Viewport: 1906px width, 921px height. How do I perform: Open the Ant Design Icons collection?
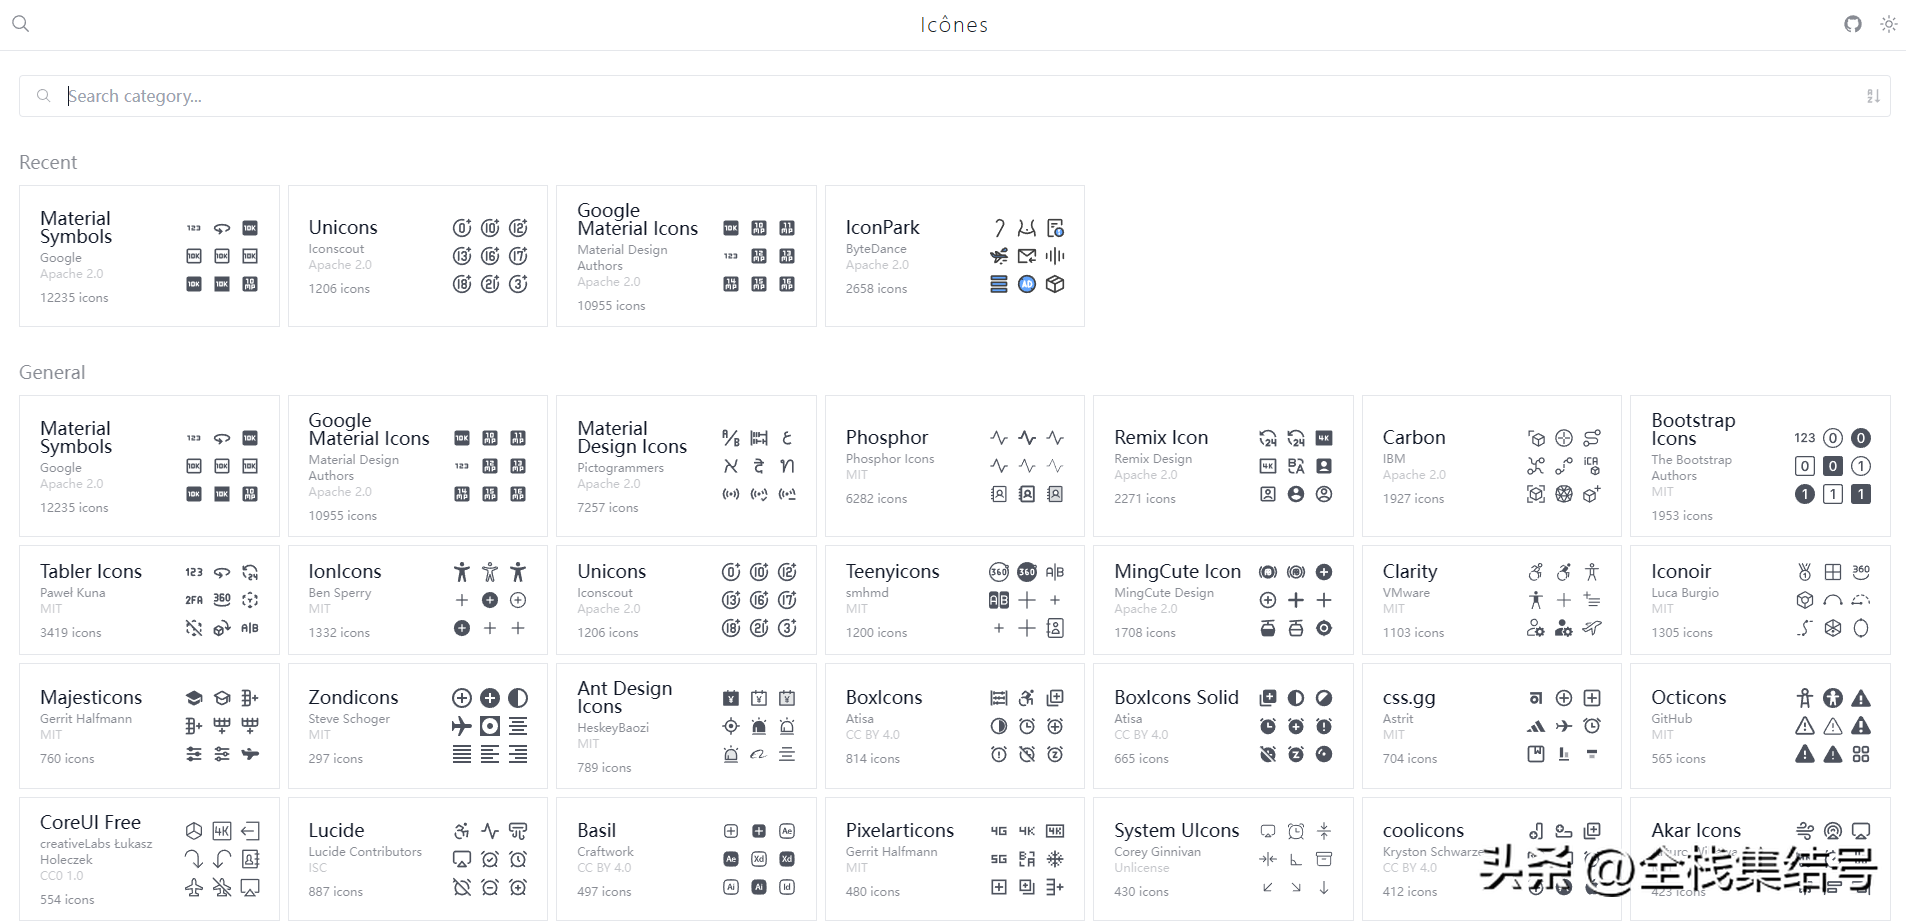pos(686,726)
